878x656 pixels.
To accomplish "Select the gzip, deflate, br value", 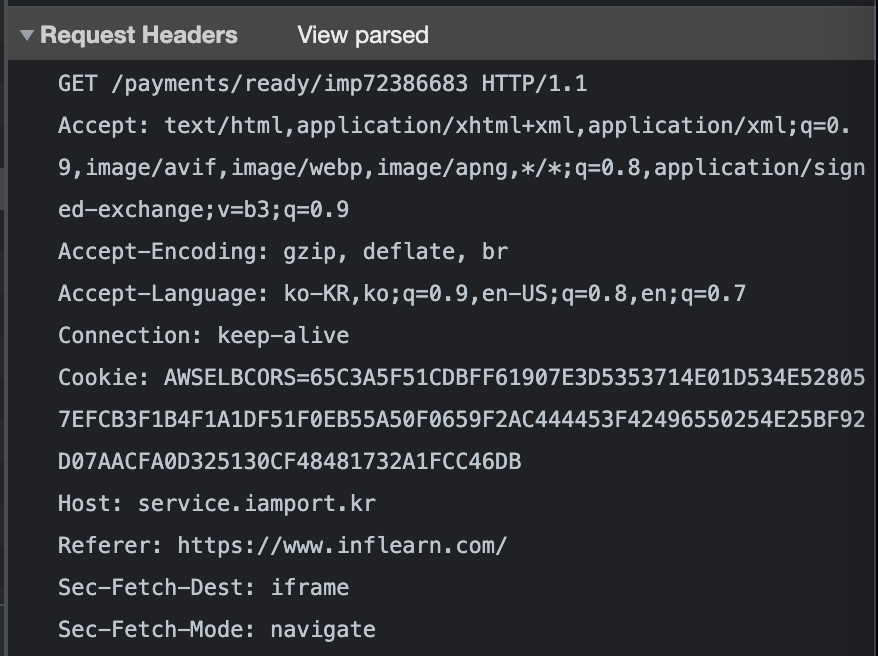I will 396,251.
